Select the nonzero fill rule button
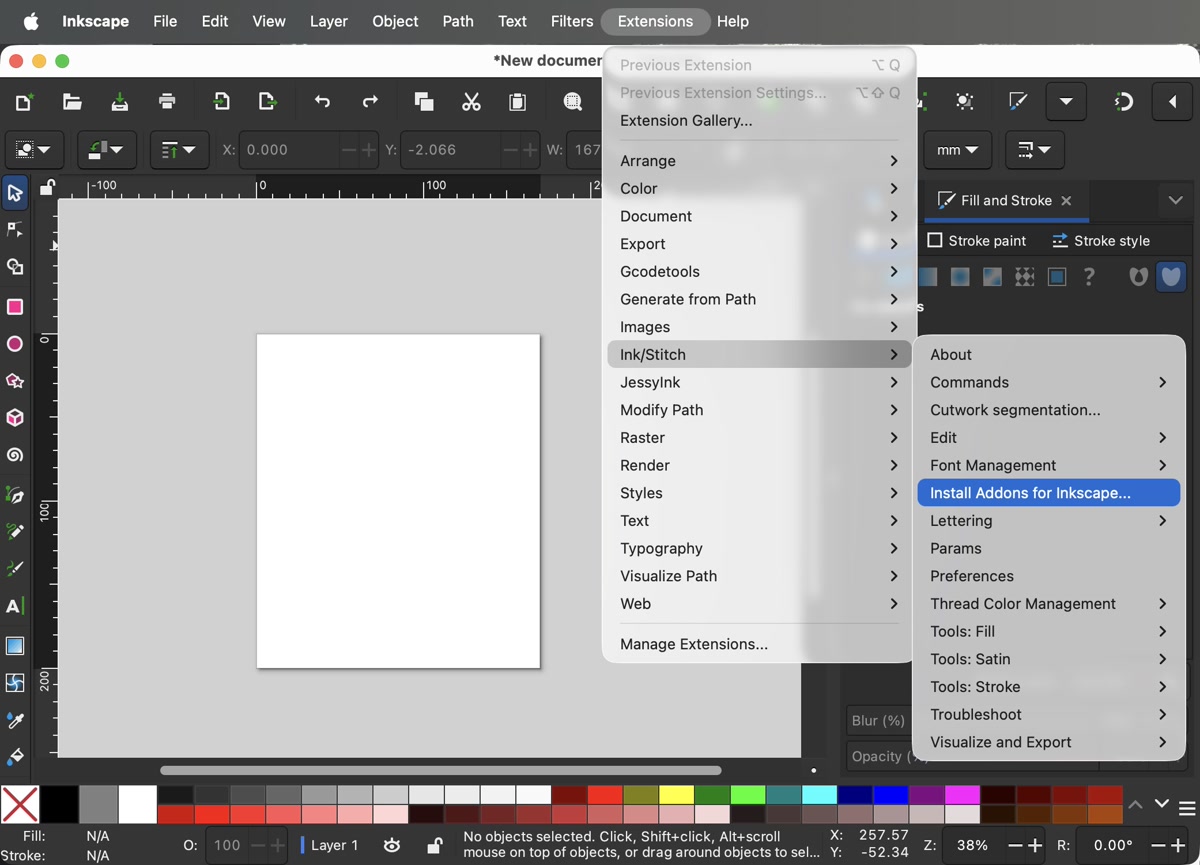Screen dimensions: 1200x865 coord(1171,277)
